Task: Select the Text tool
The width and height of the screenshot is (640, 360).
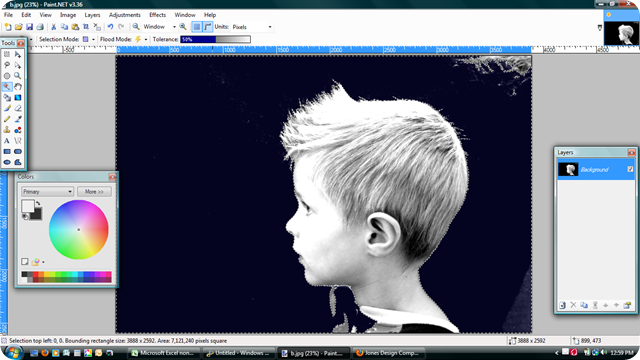Action: [7, 141]
